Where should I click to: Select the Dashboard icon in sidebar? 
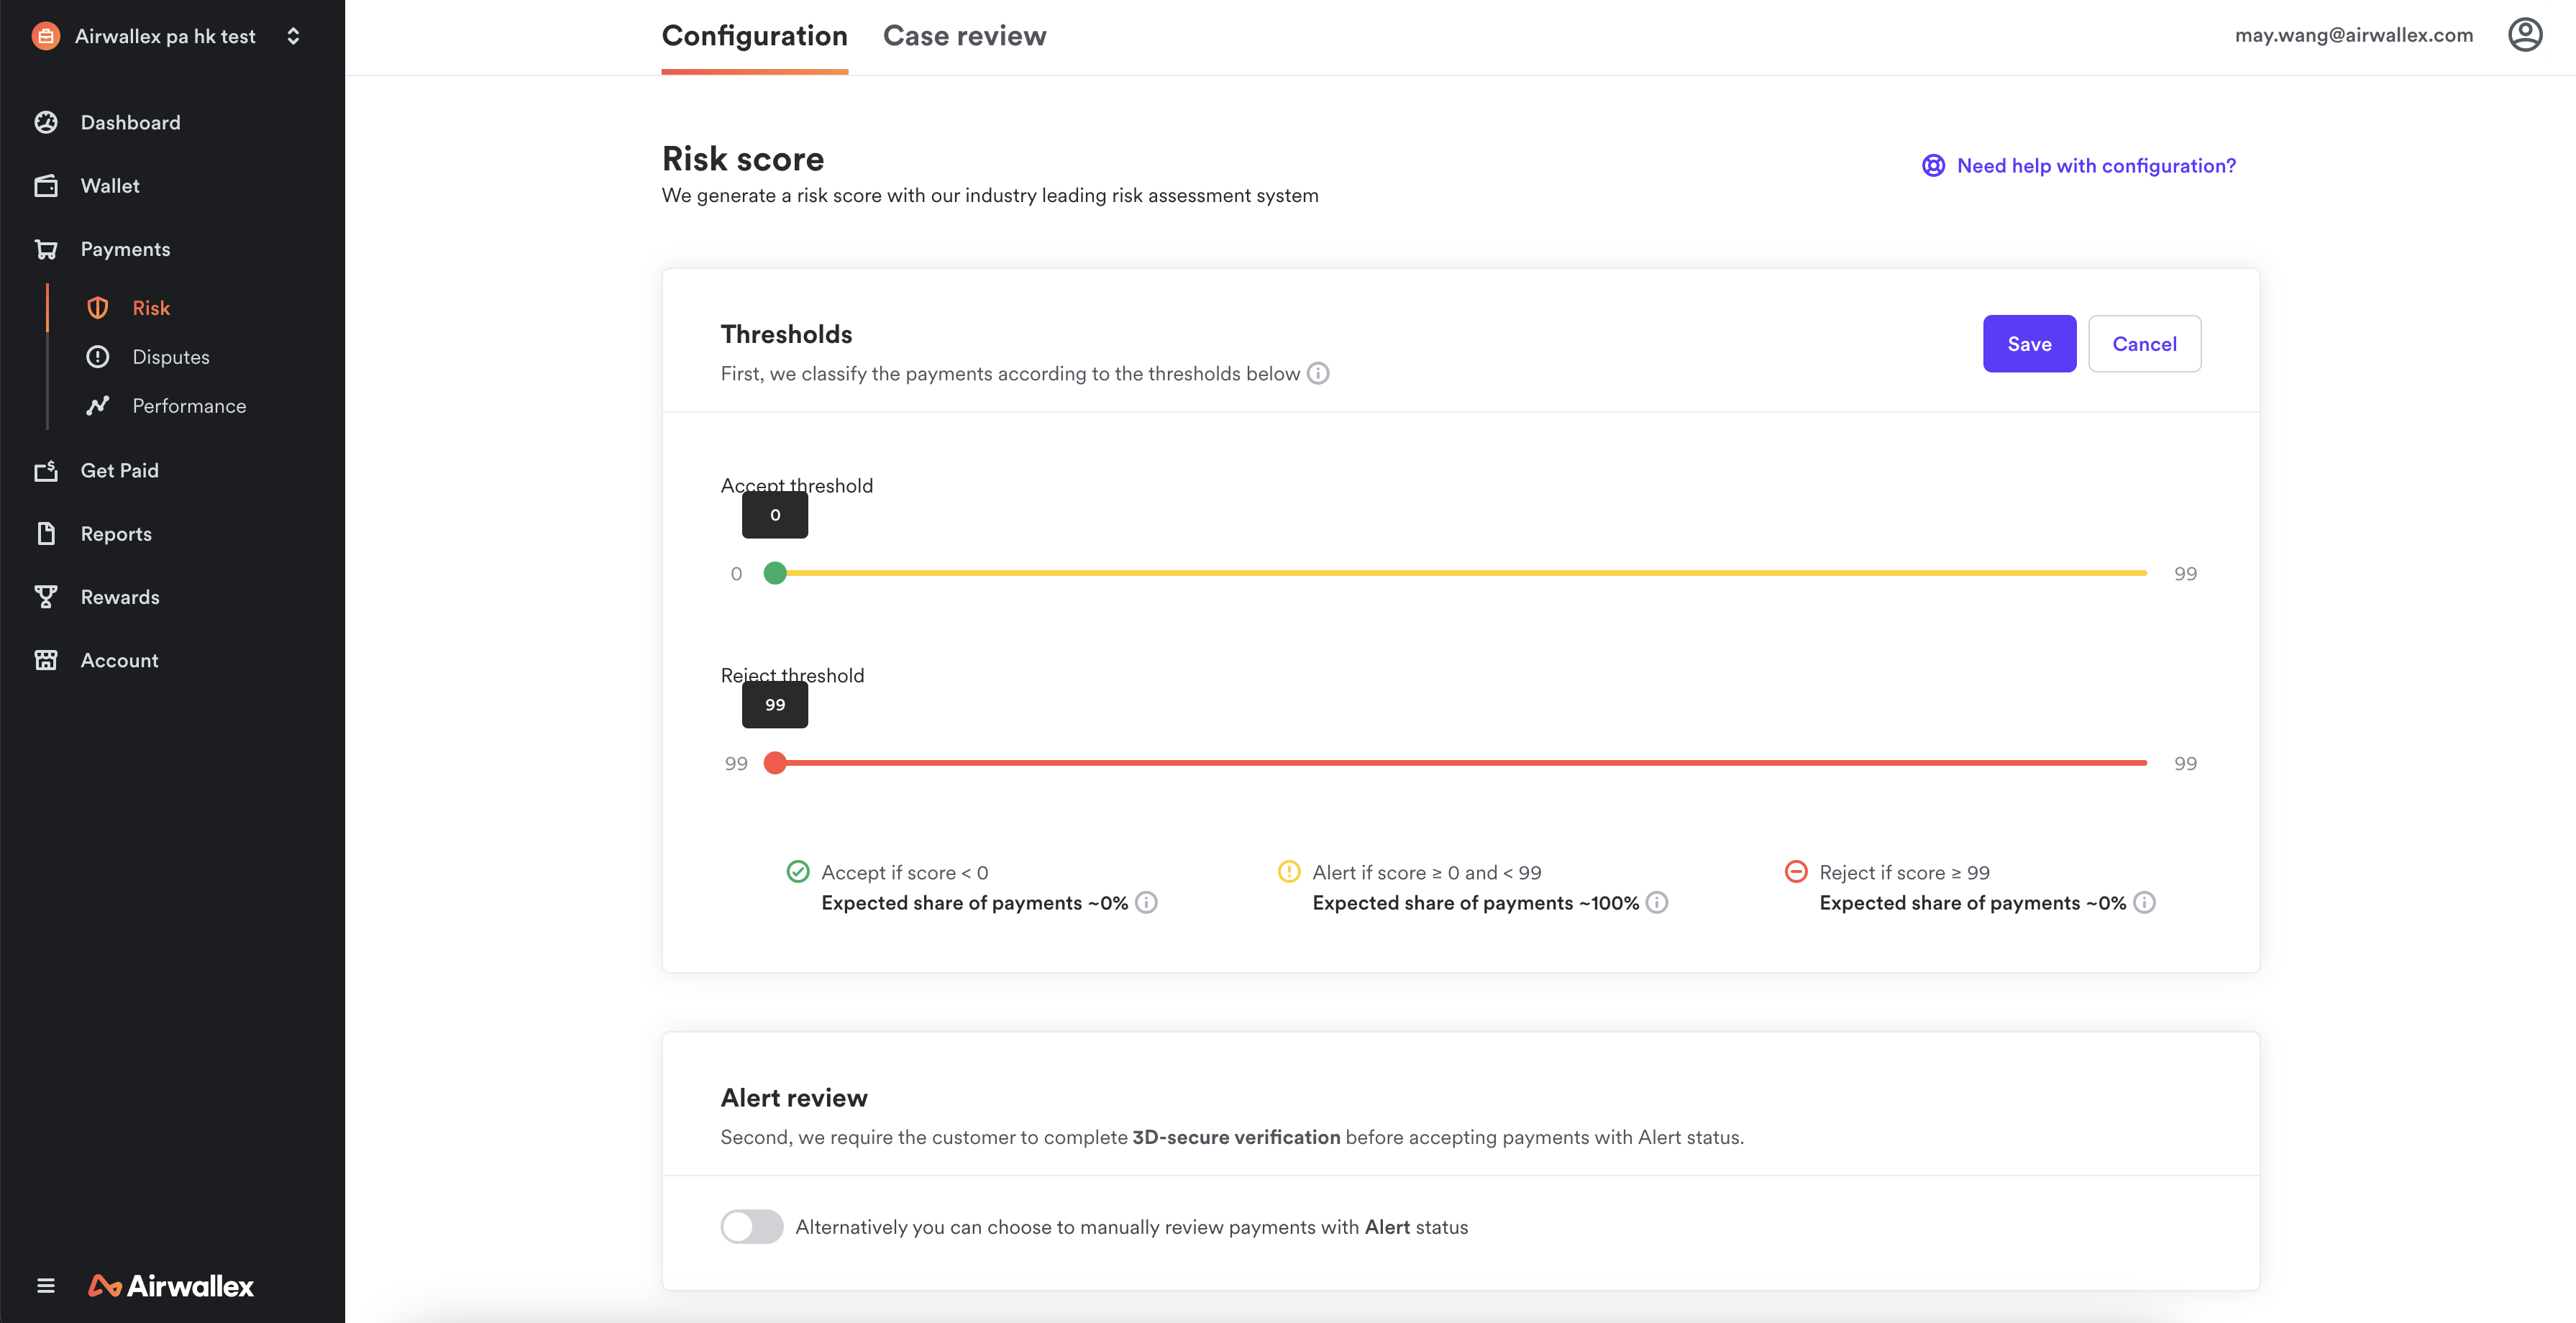pos(46,121)
